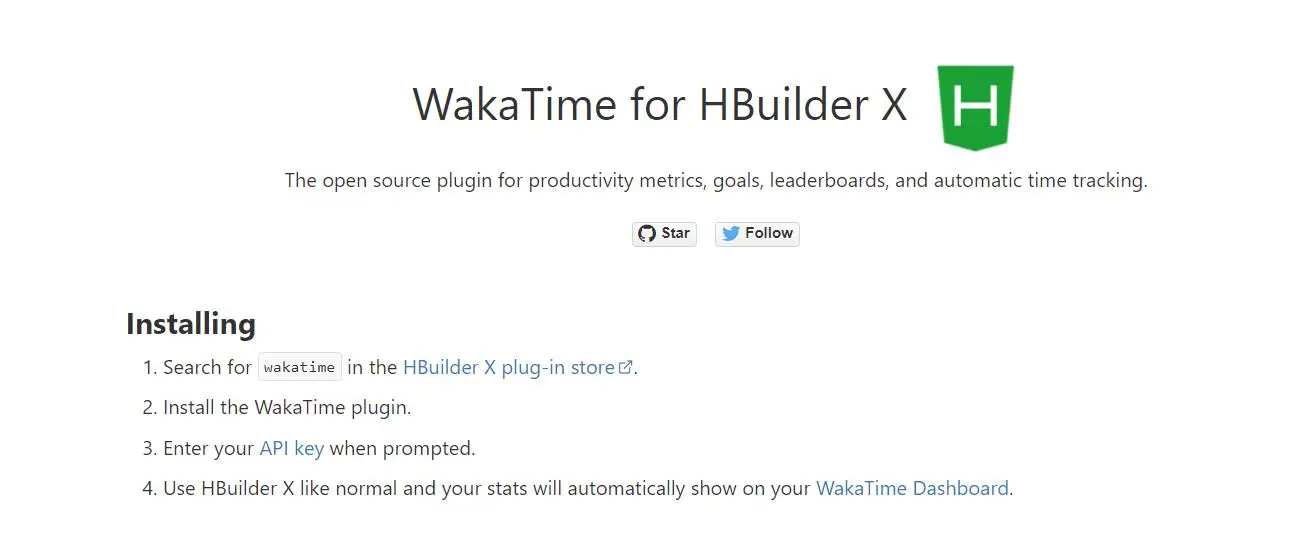1305x533 pixels.
Task: Go to the WakaTime Dashboard link
Action: (912, 489)
